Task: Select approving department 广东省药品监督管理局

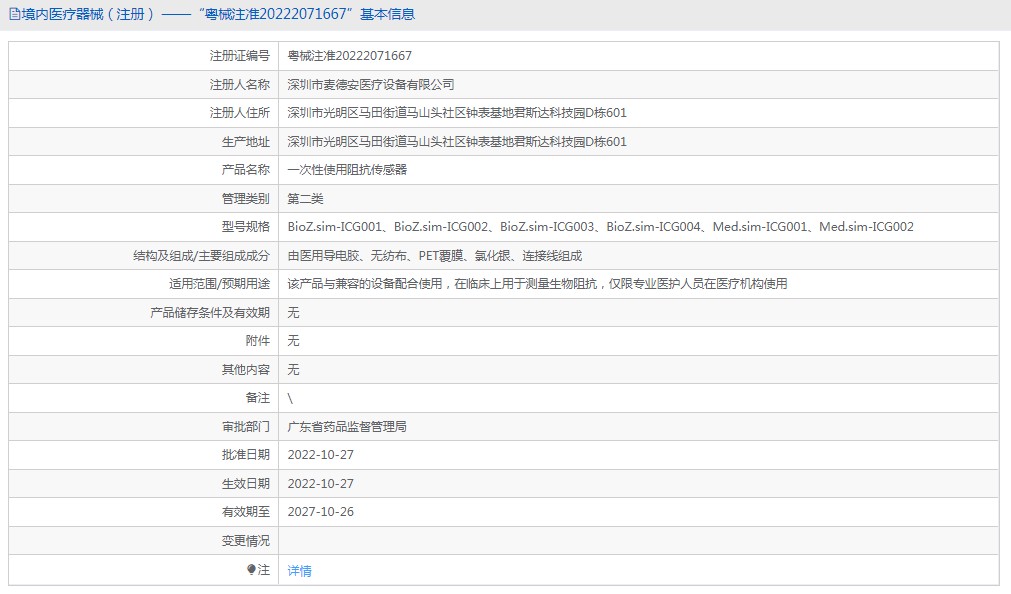Action: [x=347, y=426]
